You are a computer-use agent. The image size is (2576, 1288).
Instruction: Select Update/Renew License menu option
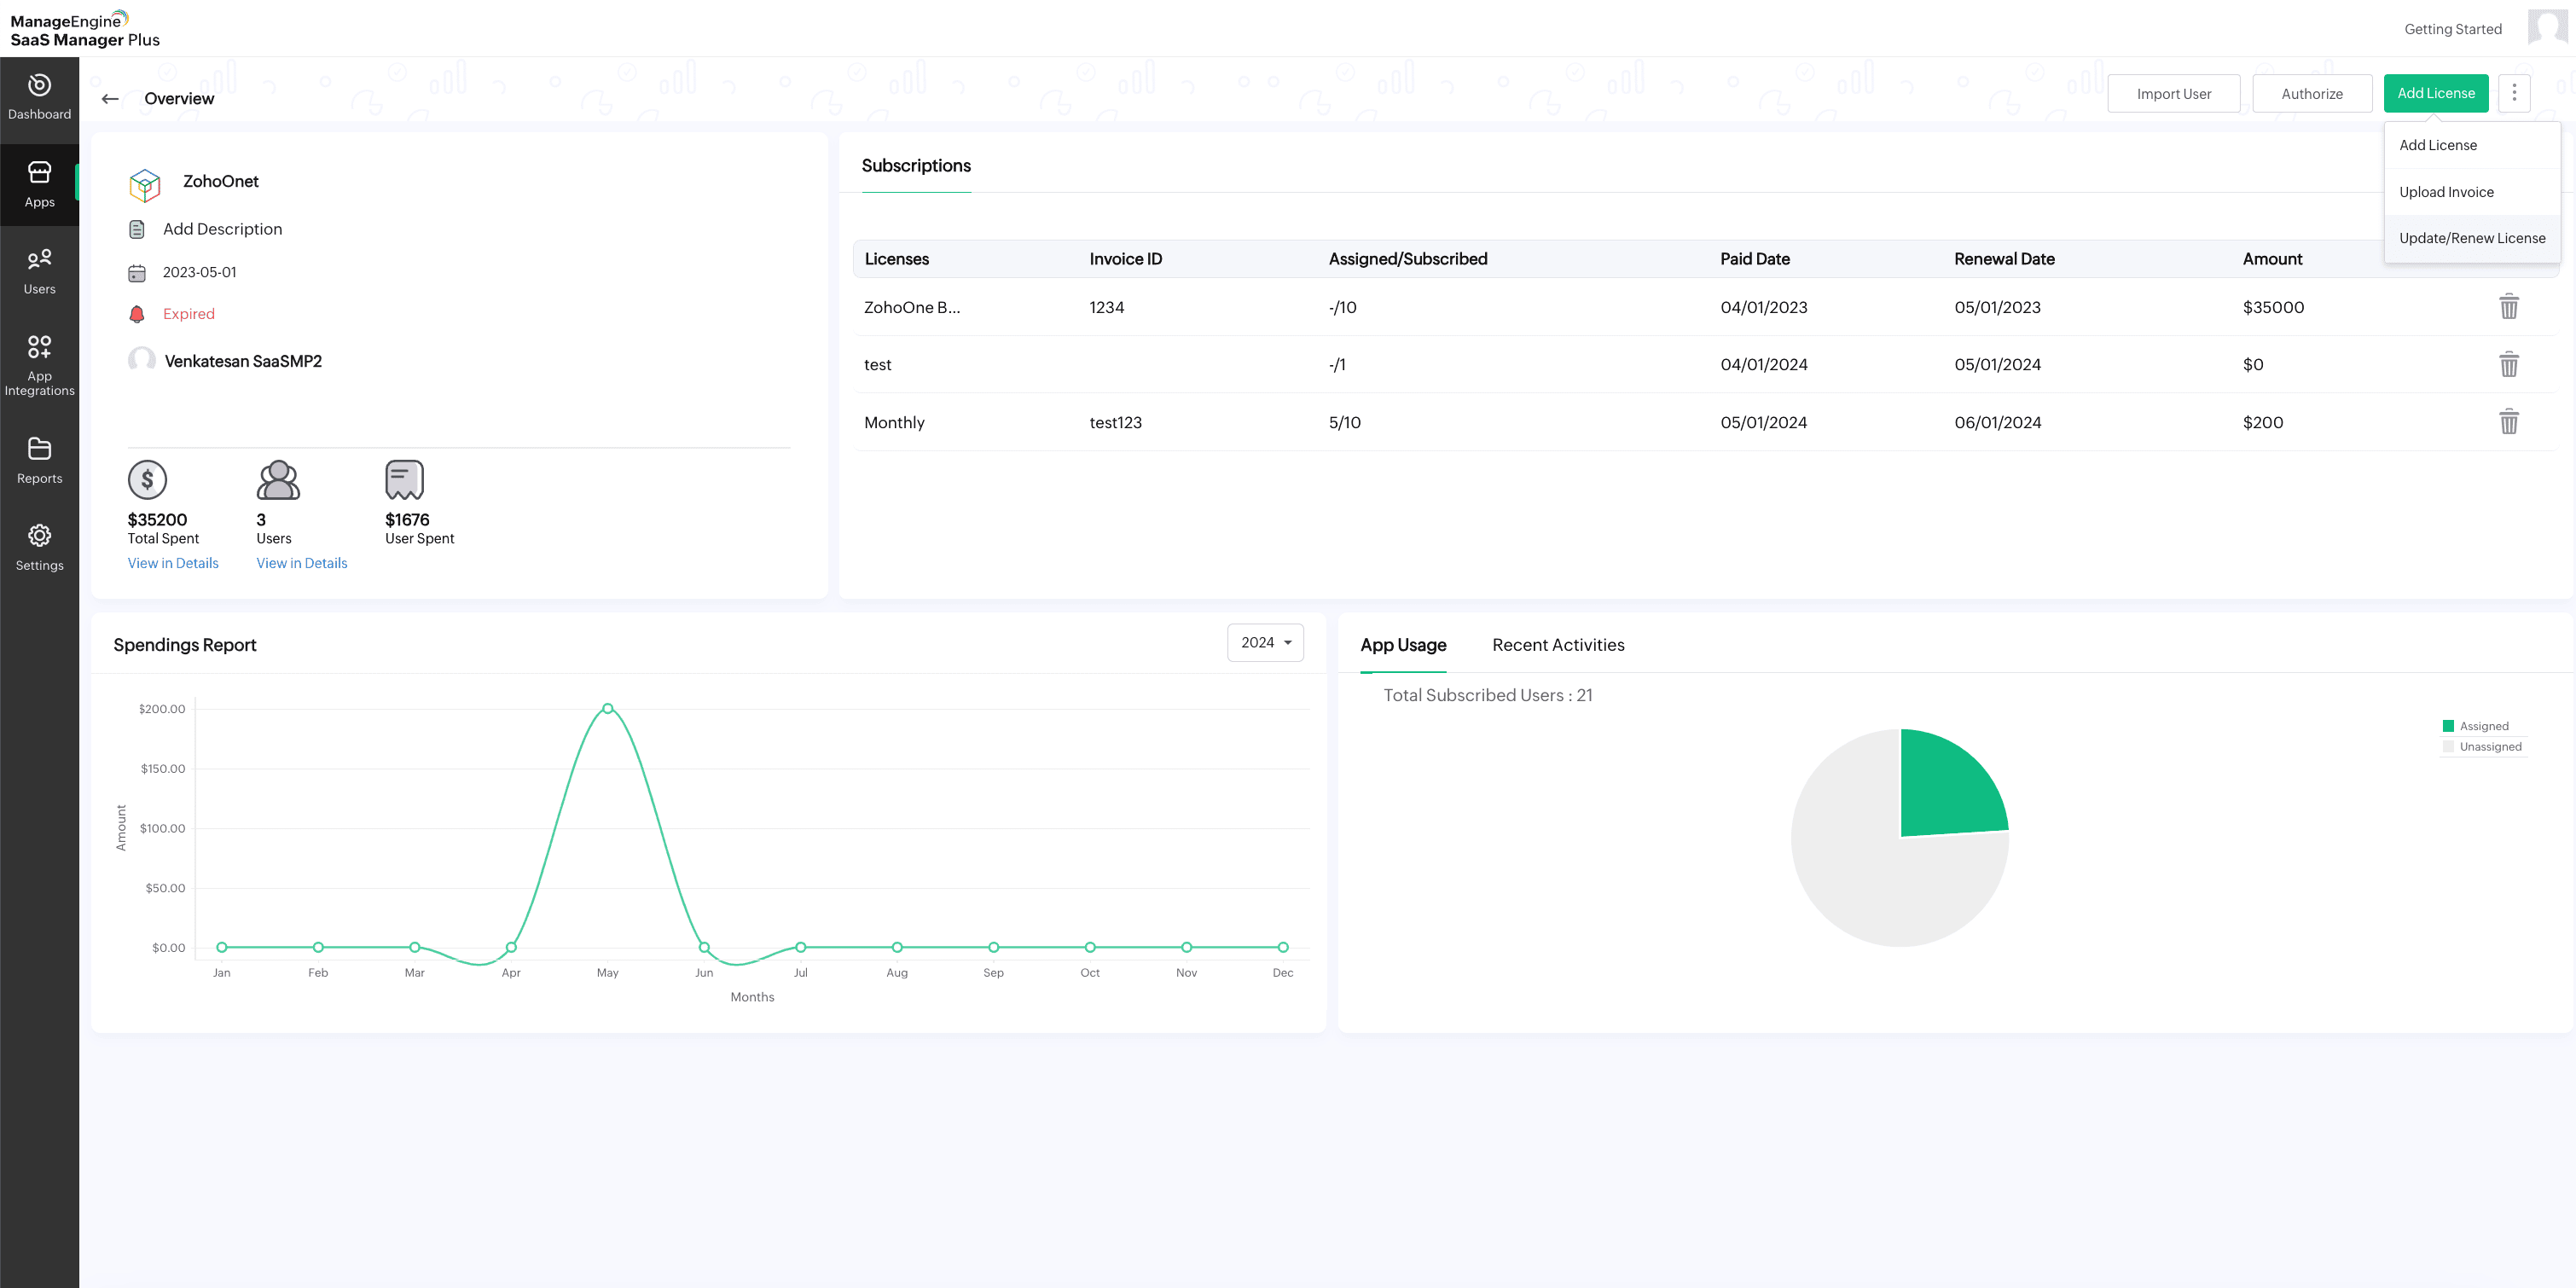pos(2471,238)
